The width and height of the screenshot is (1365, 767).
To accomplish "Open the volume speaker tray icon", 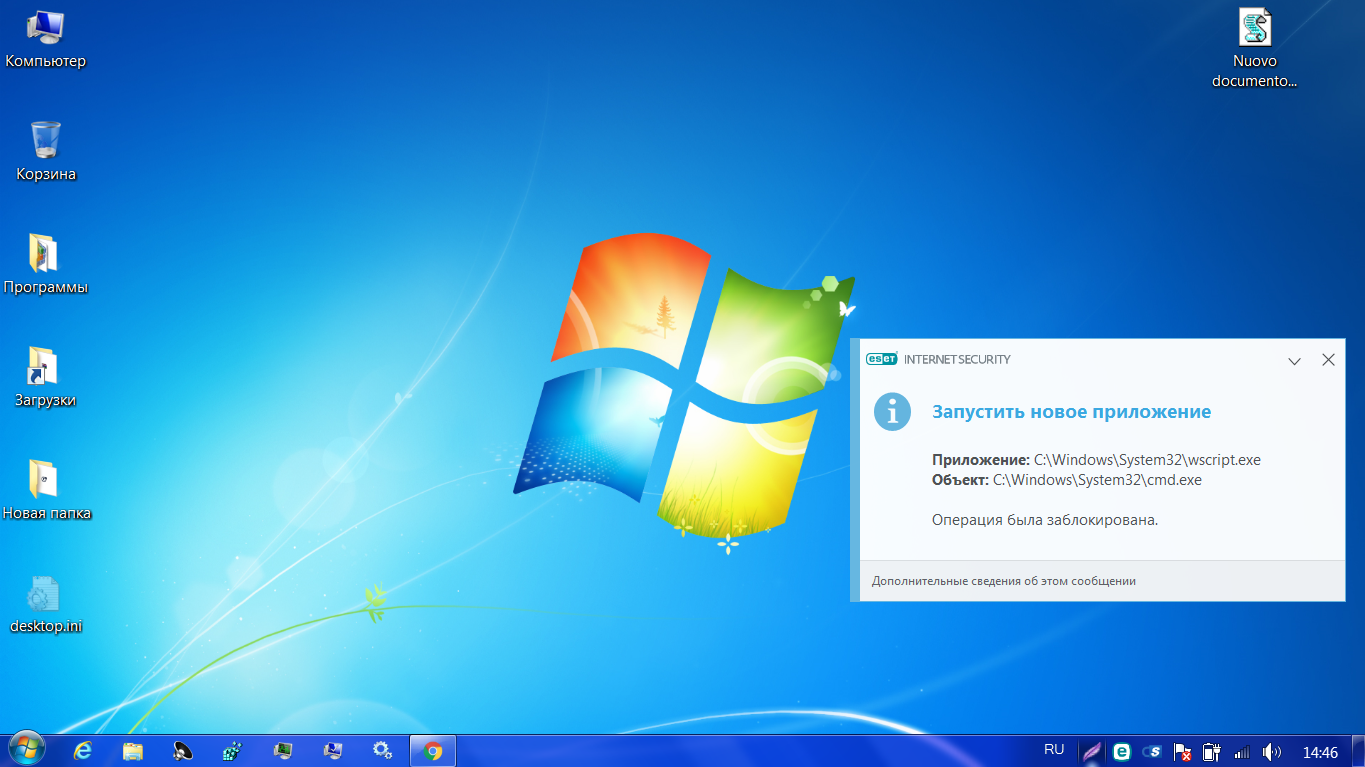I will pyautogui.click(x=1271, y=751).
